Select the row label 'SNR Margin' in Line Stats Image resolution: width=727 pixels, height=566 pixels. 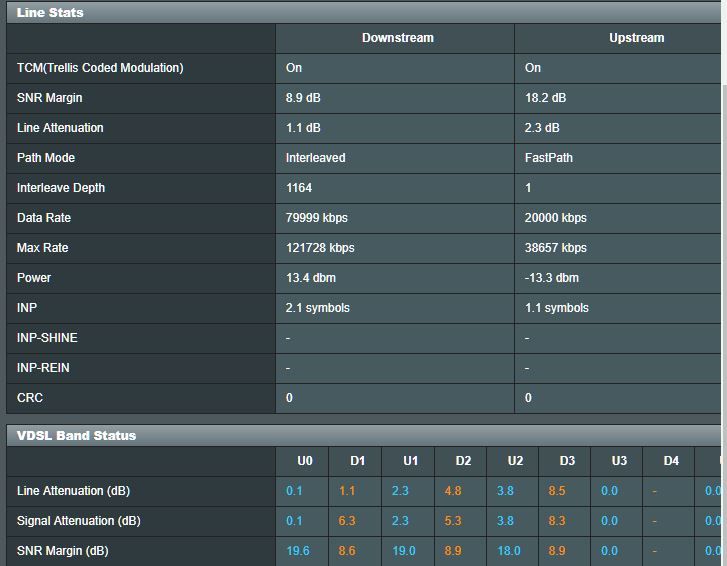coord(49,98)
